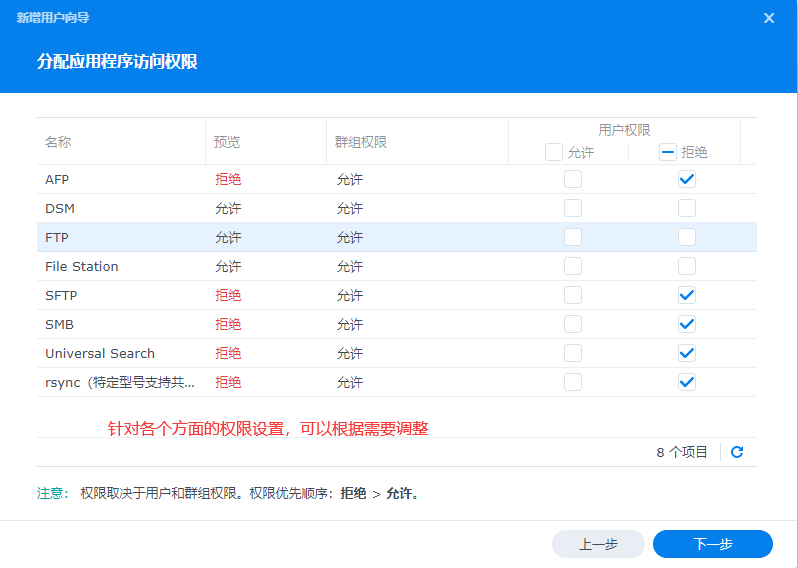Screen dimensions: 798x568
Task: Toggle the header 允许 select-all checkbox
Action: point(554,153)
